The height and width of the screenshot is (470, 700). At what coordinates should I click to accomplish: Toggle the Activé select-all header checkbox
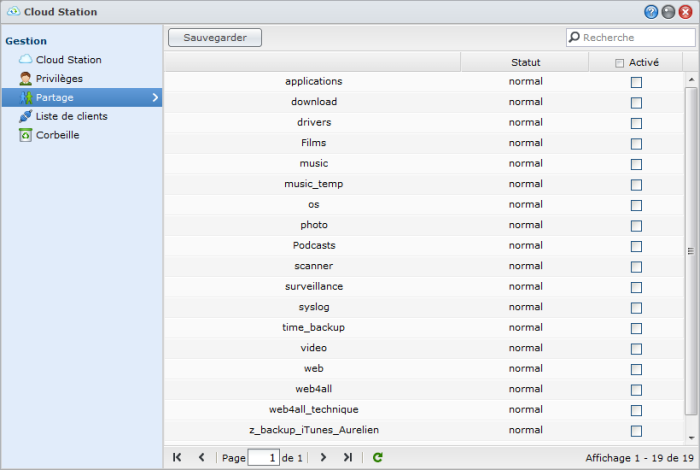point(619,63)
